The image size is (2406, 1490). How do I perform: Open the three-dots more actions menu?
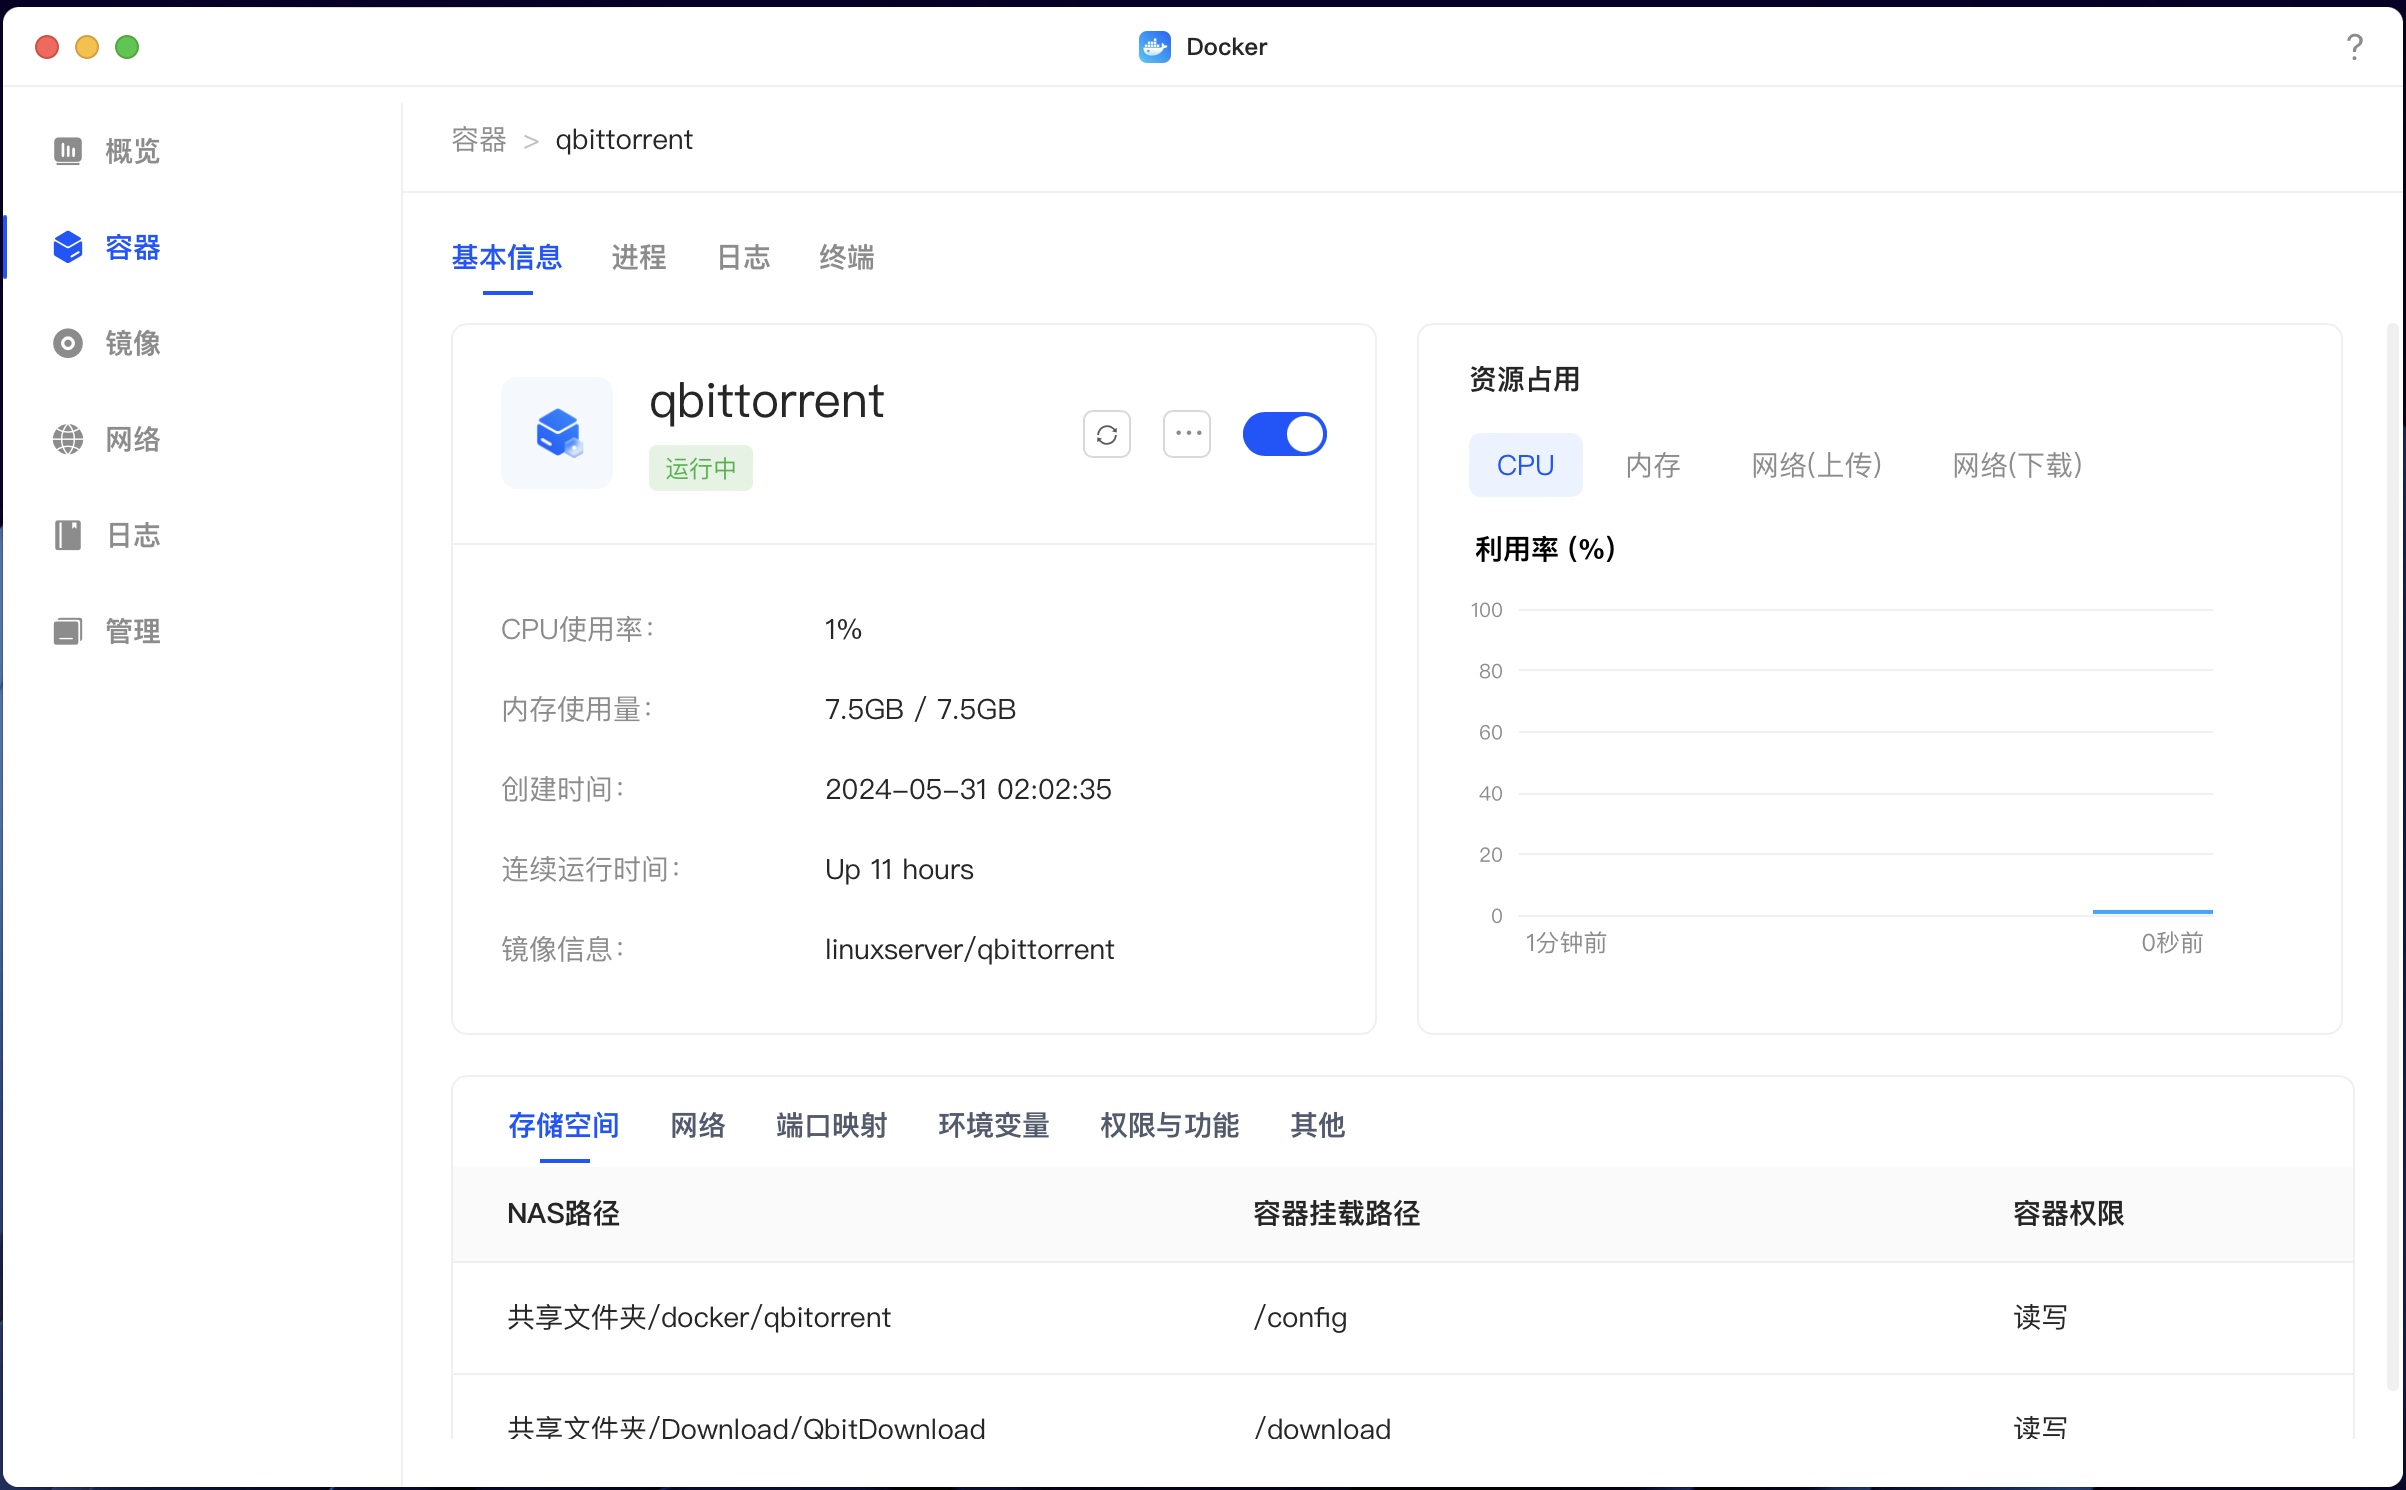(x=1187, y=434)
